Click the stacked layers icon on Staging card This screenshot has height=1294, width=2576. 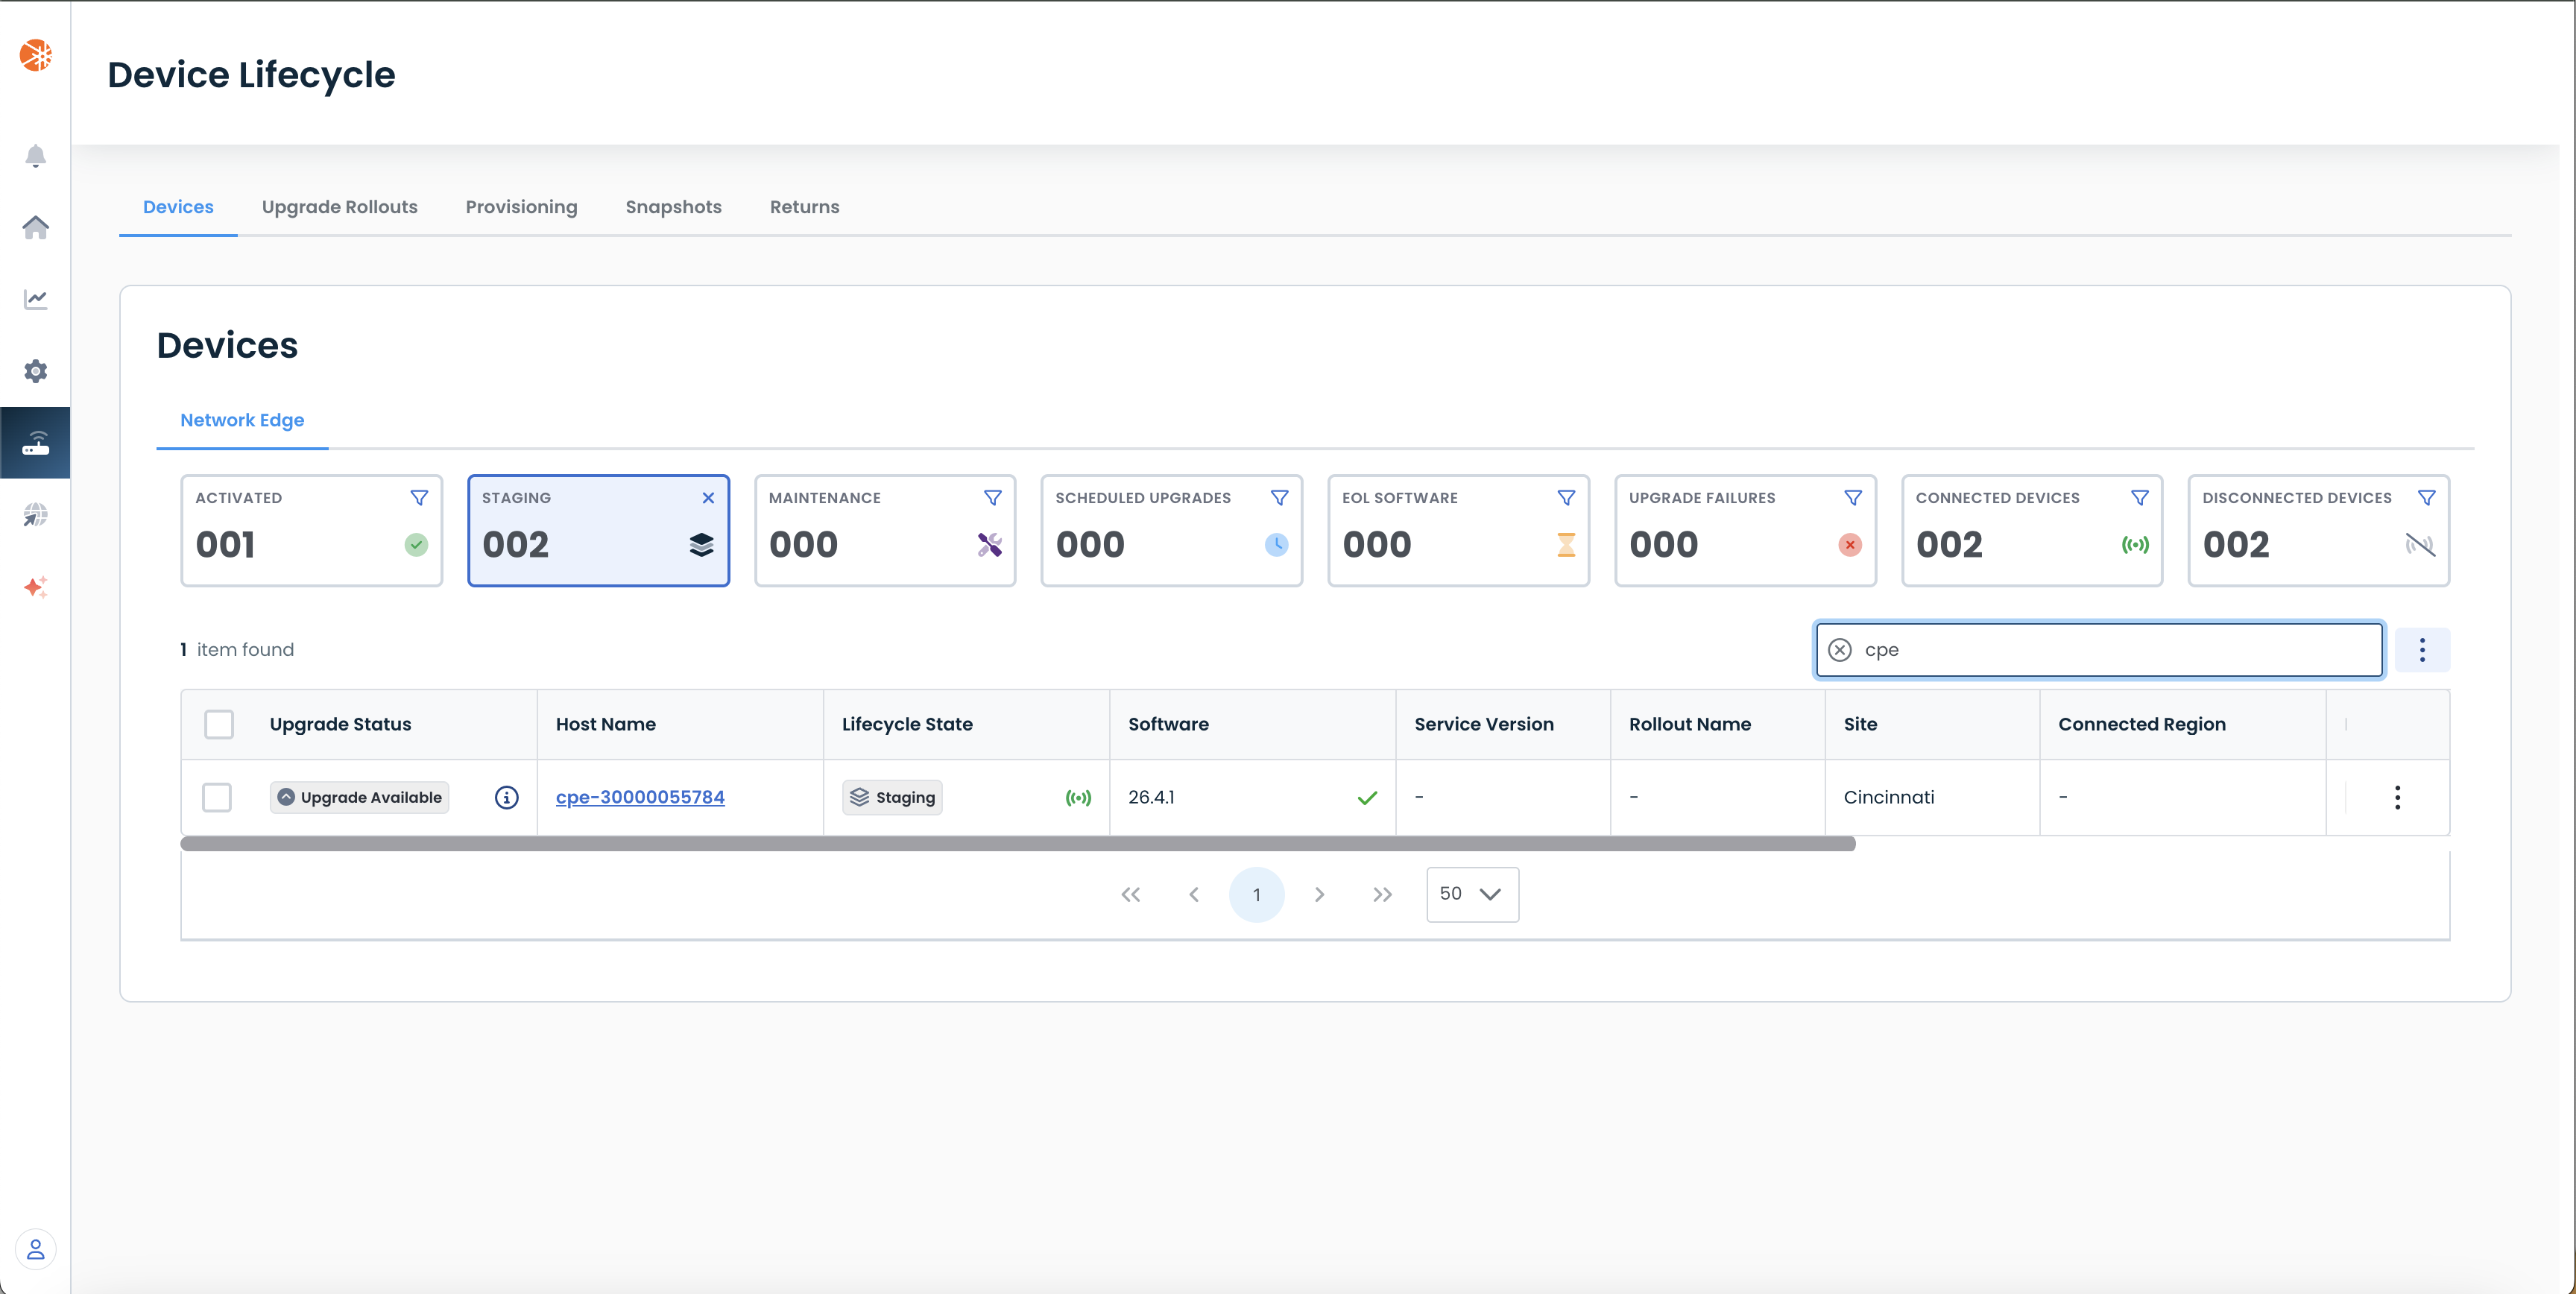701,545
